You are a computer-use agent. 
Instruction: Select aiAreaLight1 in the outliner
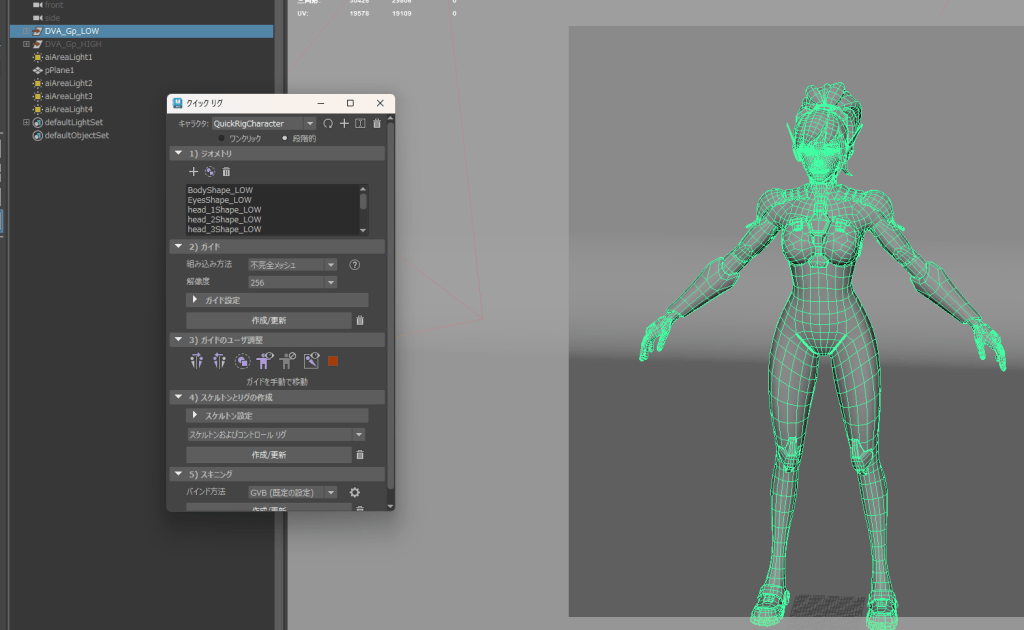coord(68,57)
